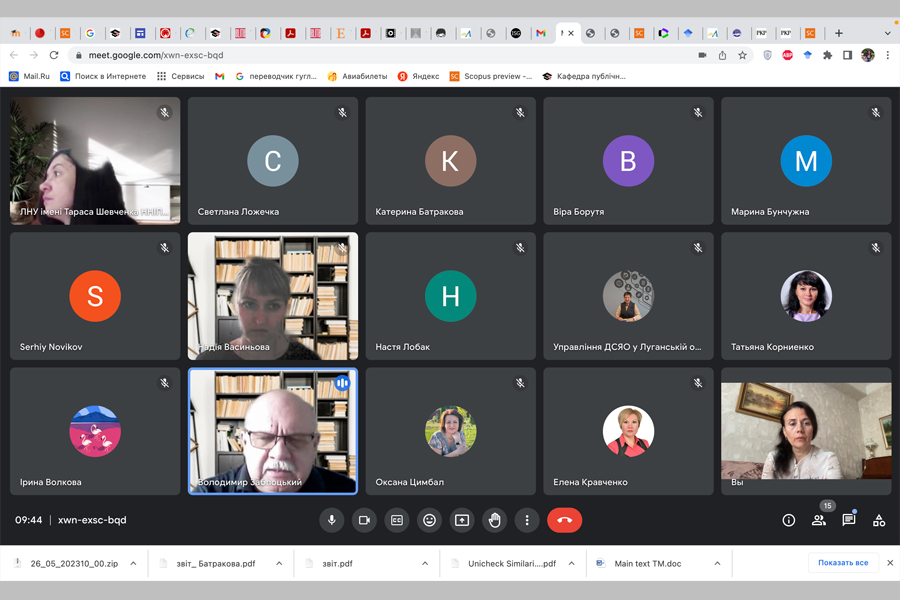
Task: Open a new tab with the plus button
Action: 839,33
